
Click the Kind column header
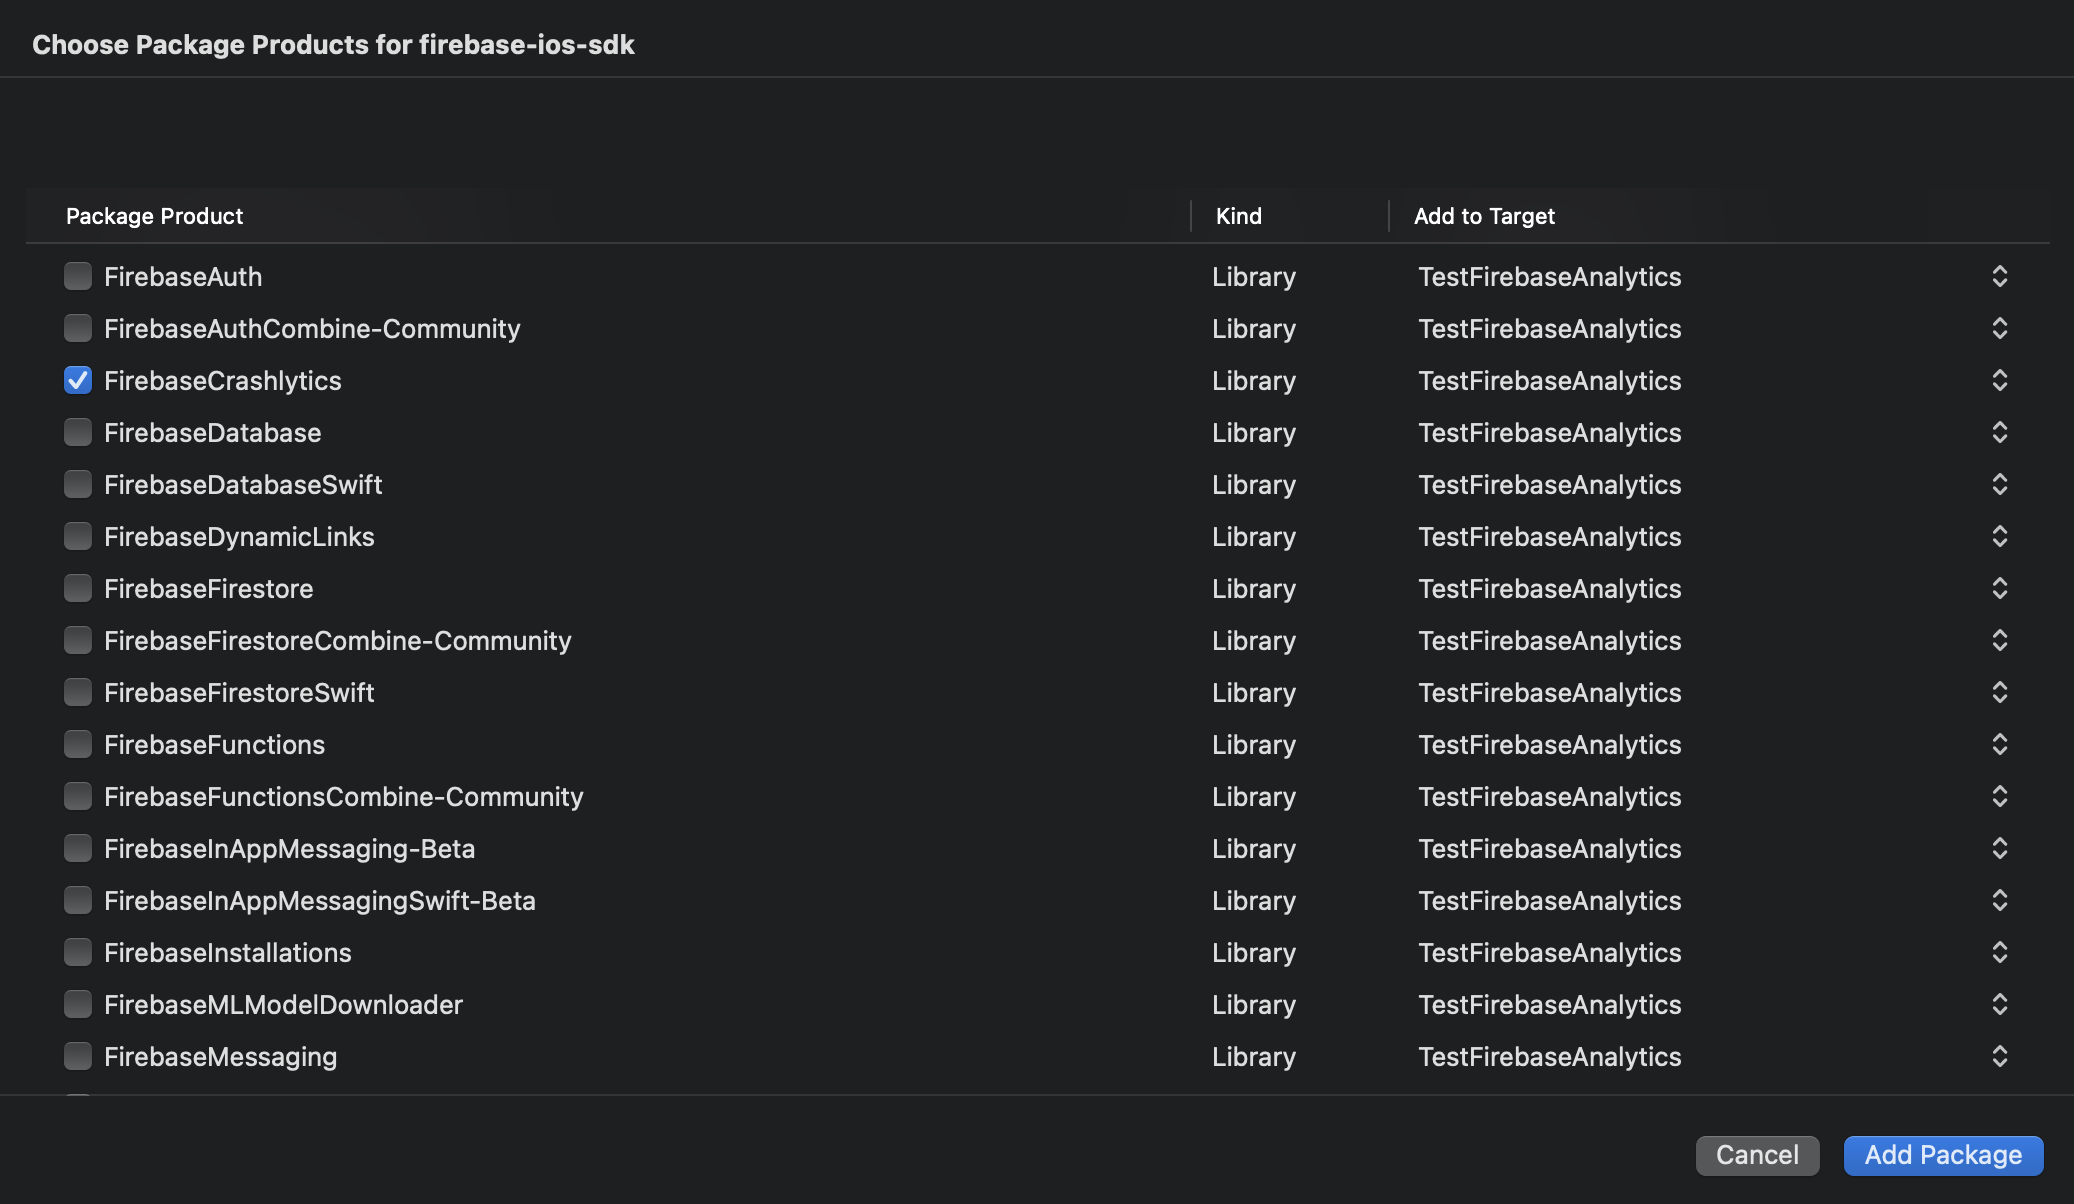pos(1238,216)
